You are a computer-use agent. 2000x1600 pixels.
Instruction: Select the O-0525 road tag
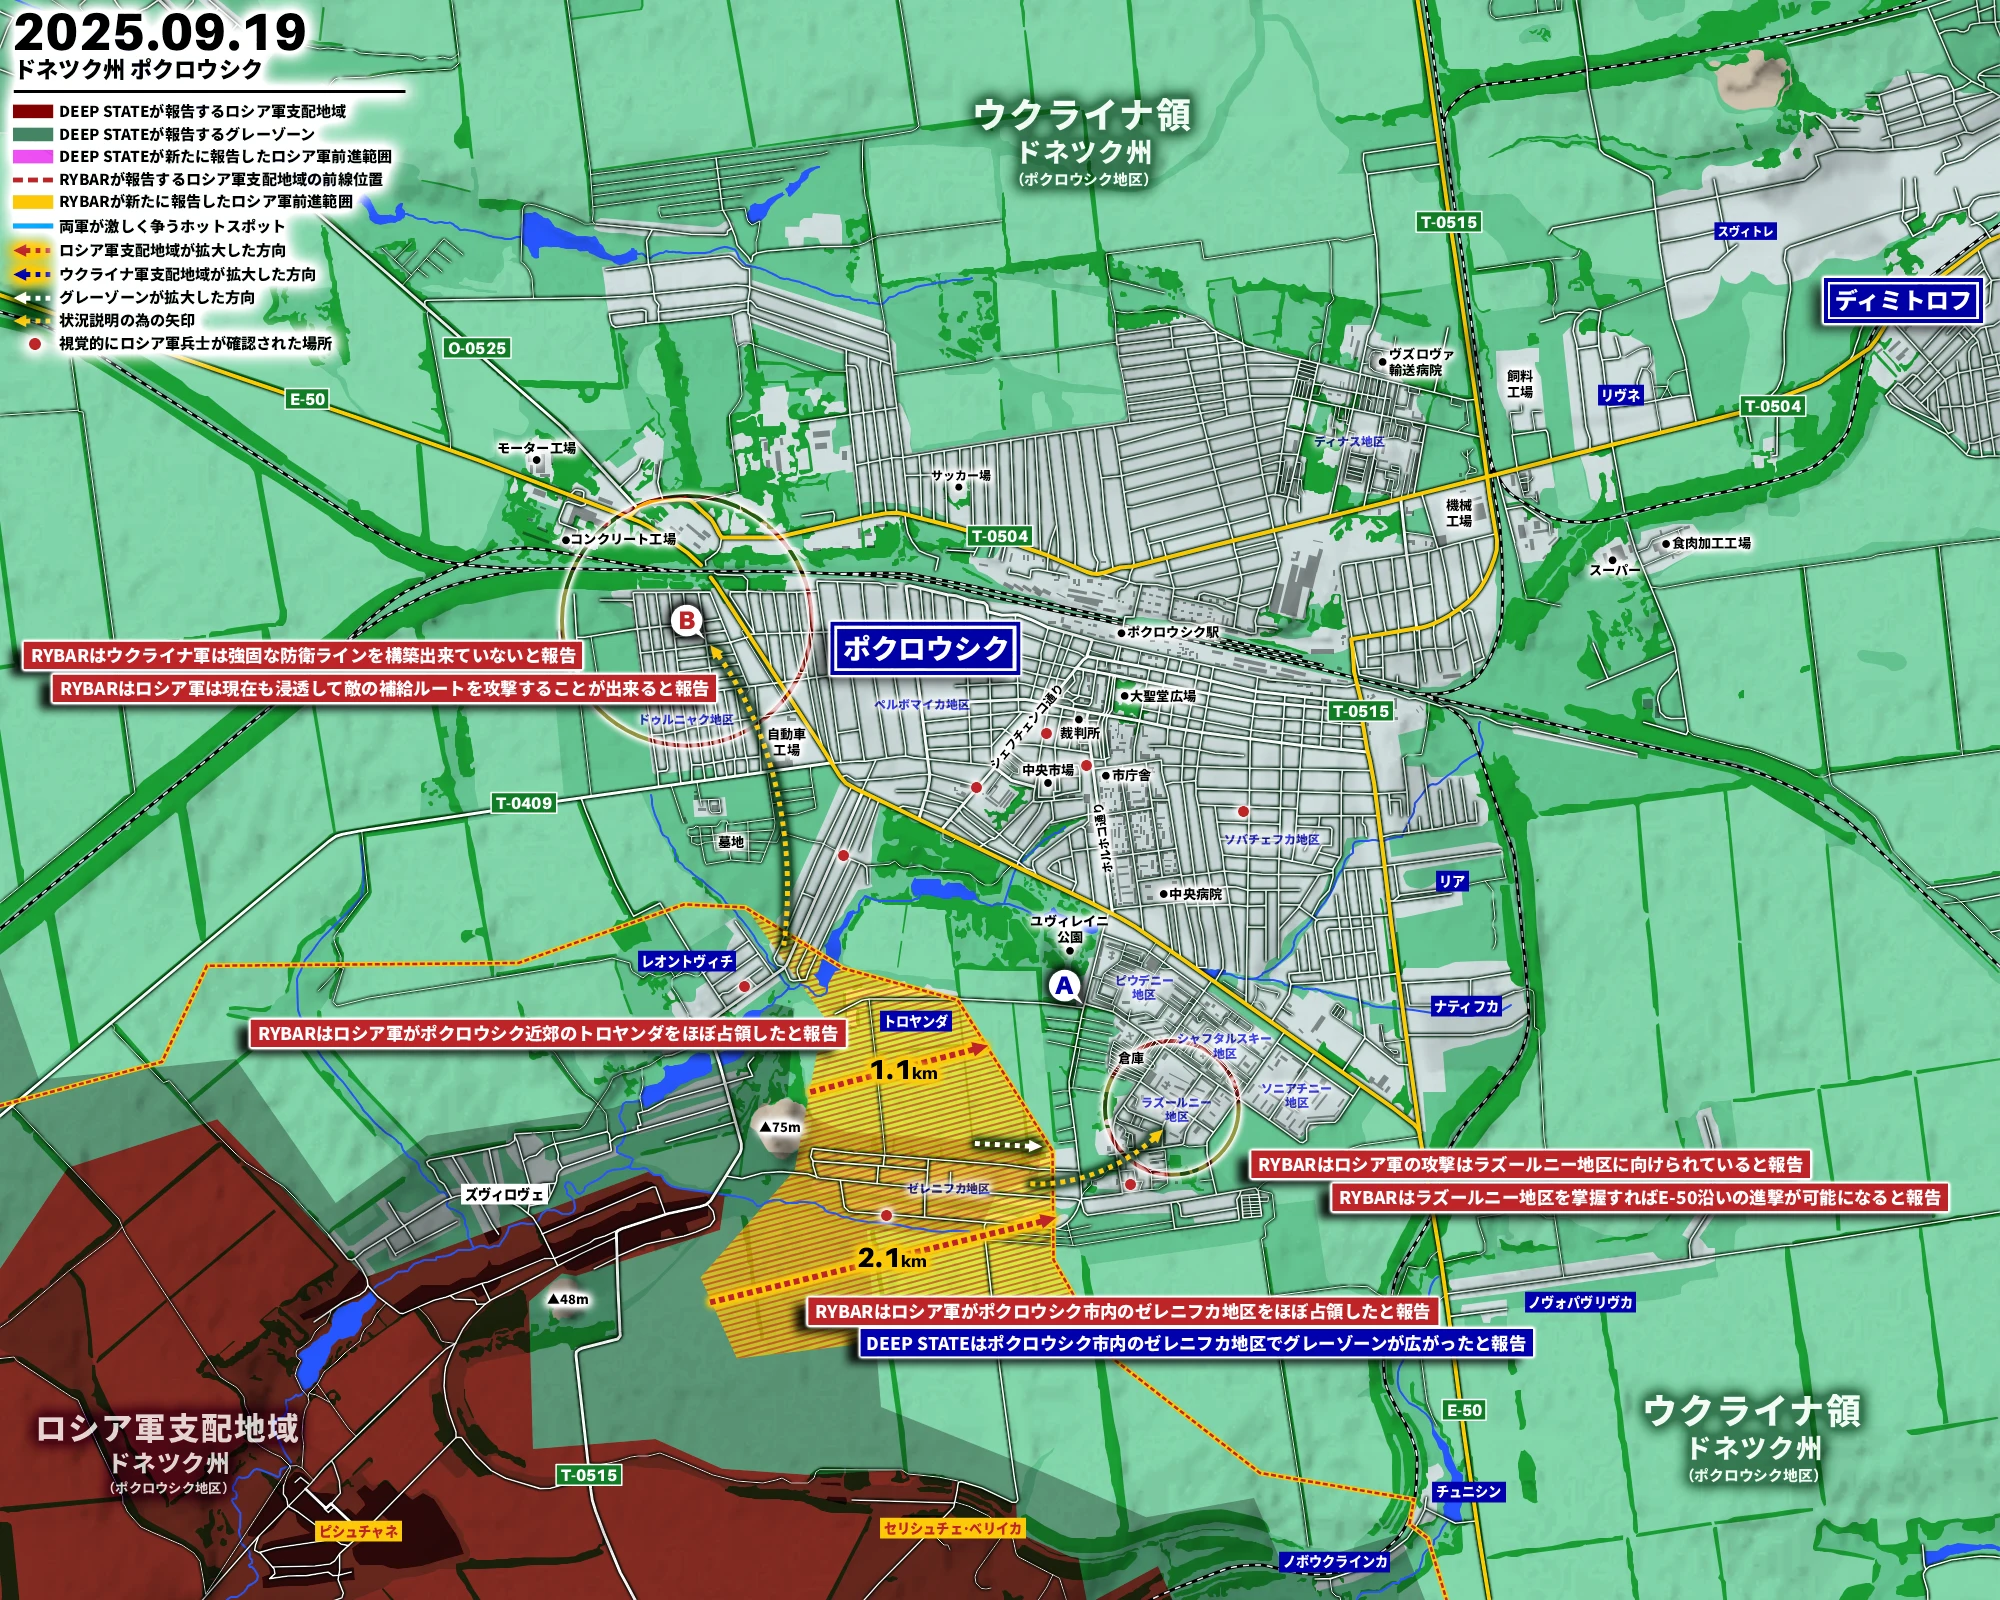(477, 348)
